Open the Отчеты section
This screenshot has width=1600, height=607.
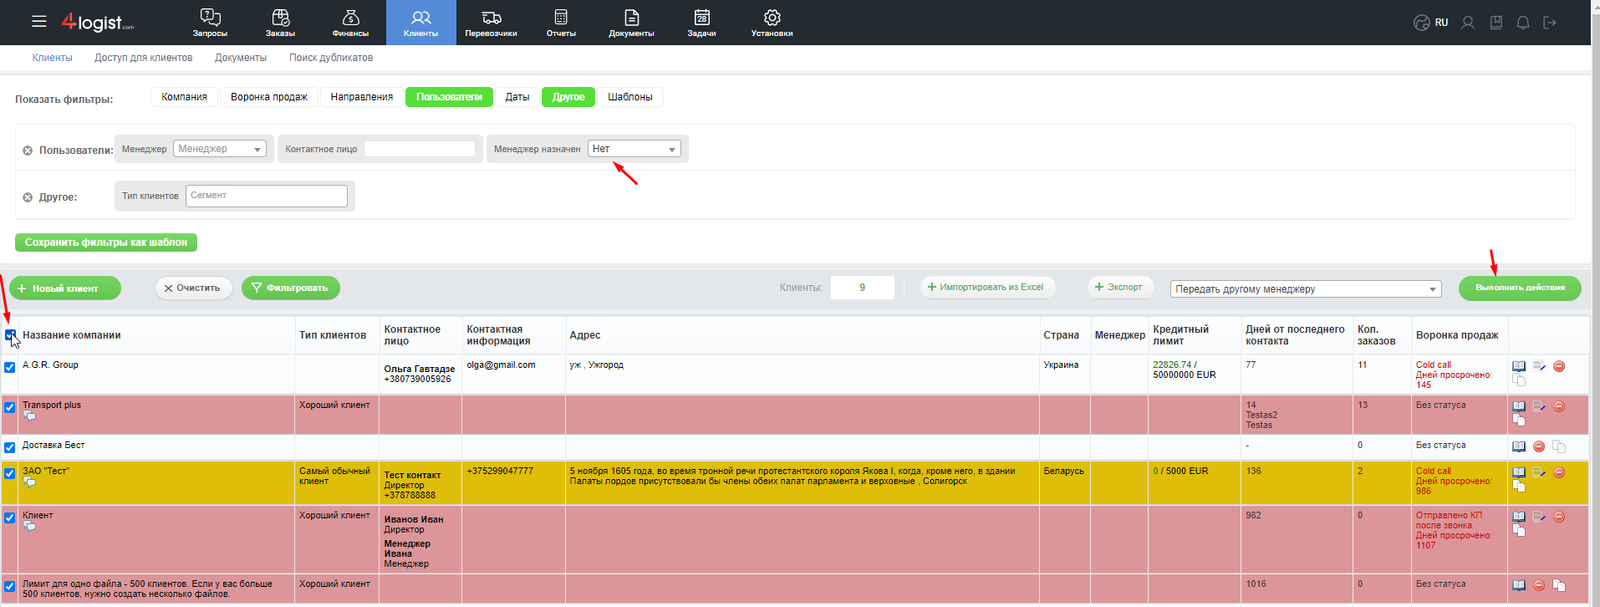click(x=561, y=22)
